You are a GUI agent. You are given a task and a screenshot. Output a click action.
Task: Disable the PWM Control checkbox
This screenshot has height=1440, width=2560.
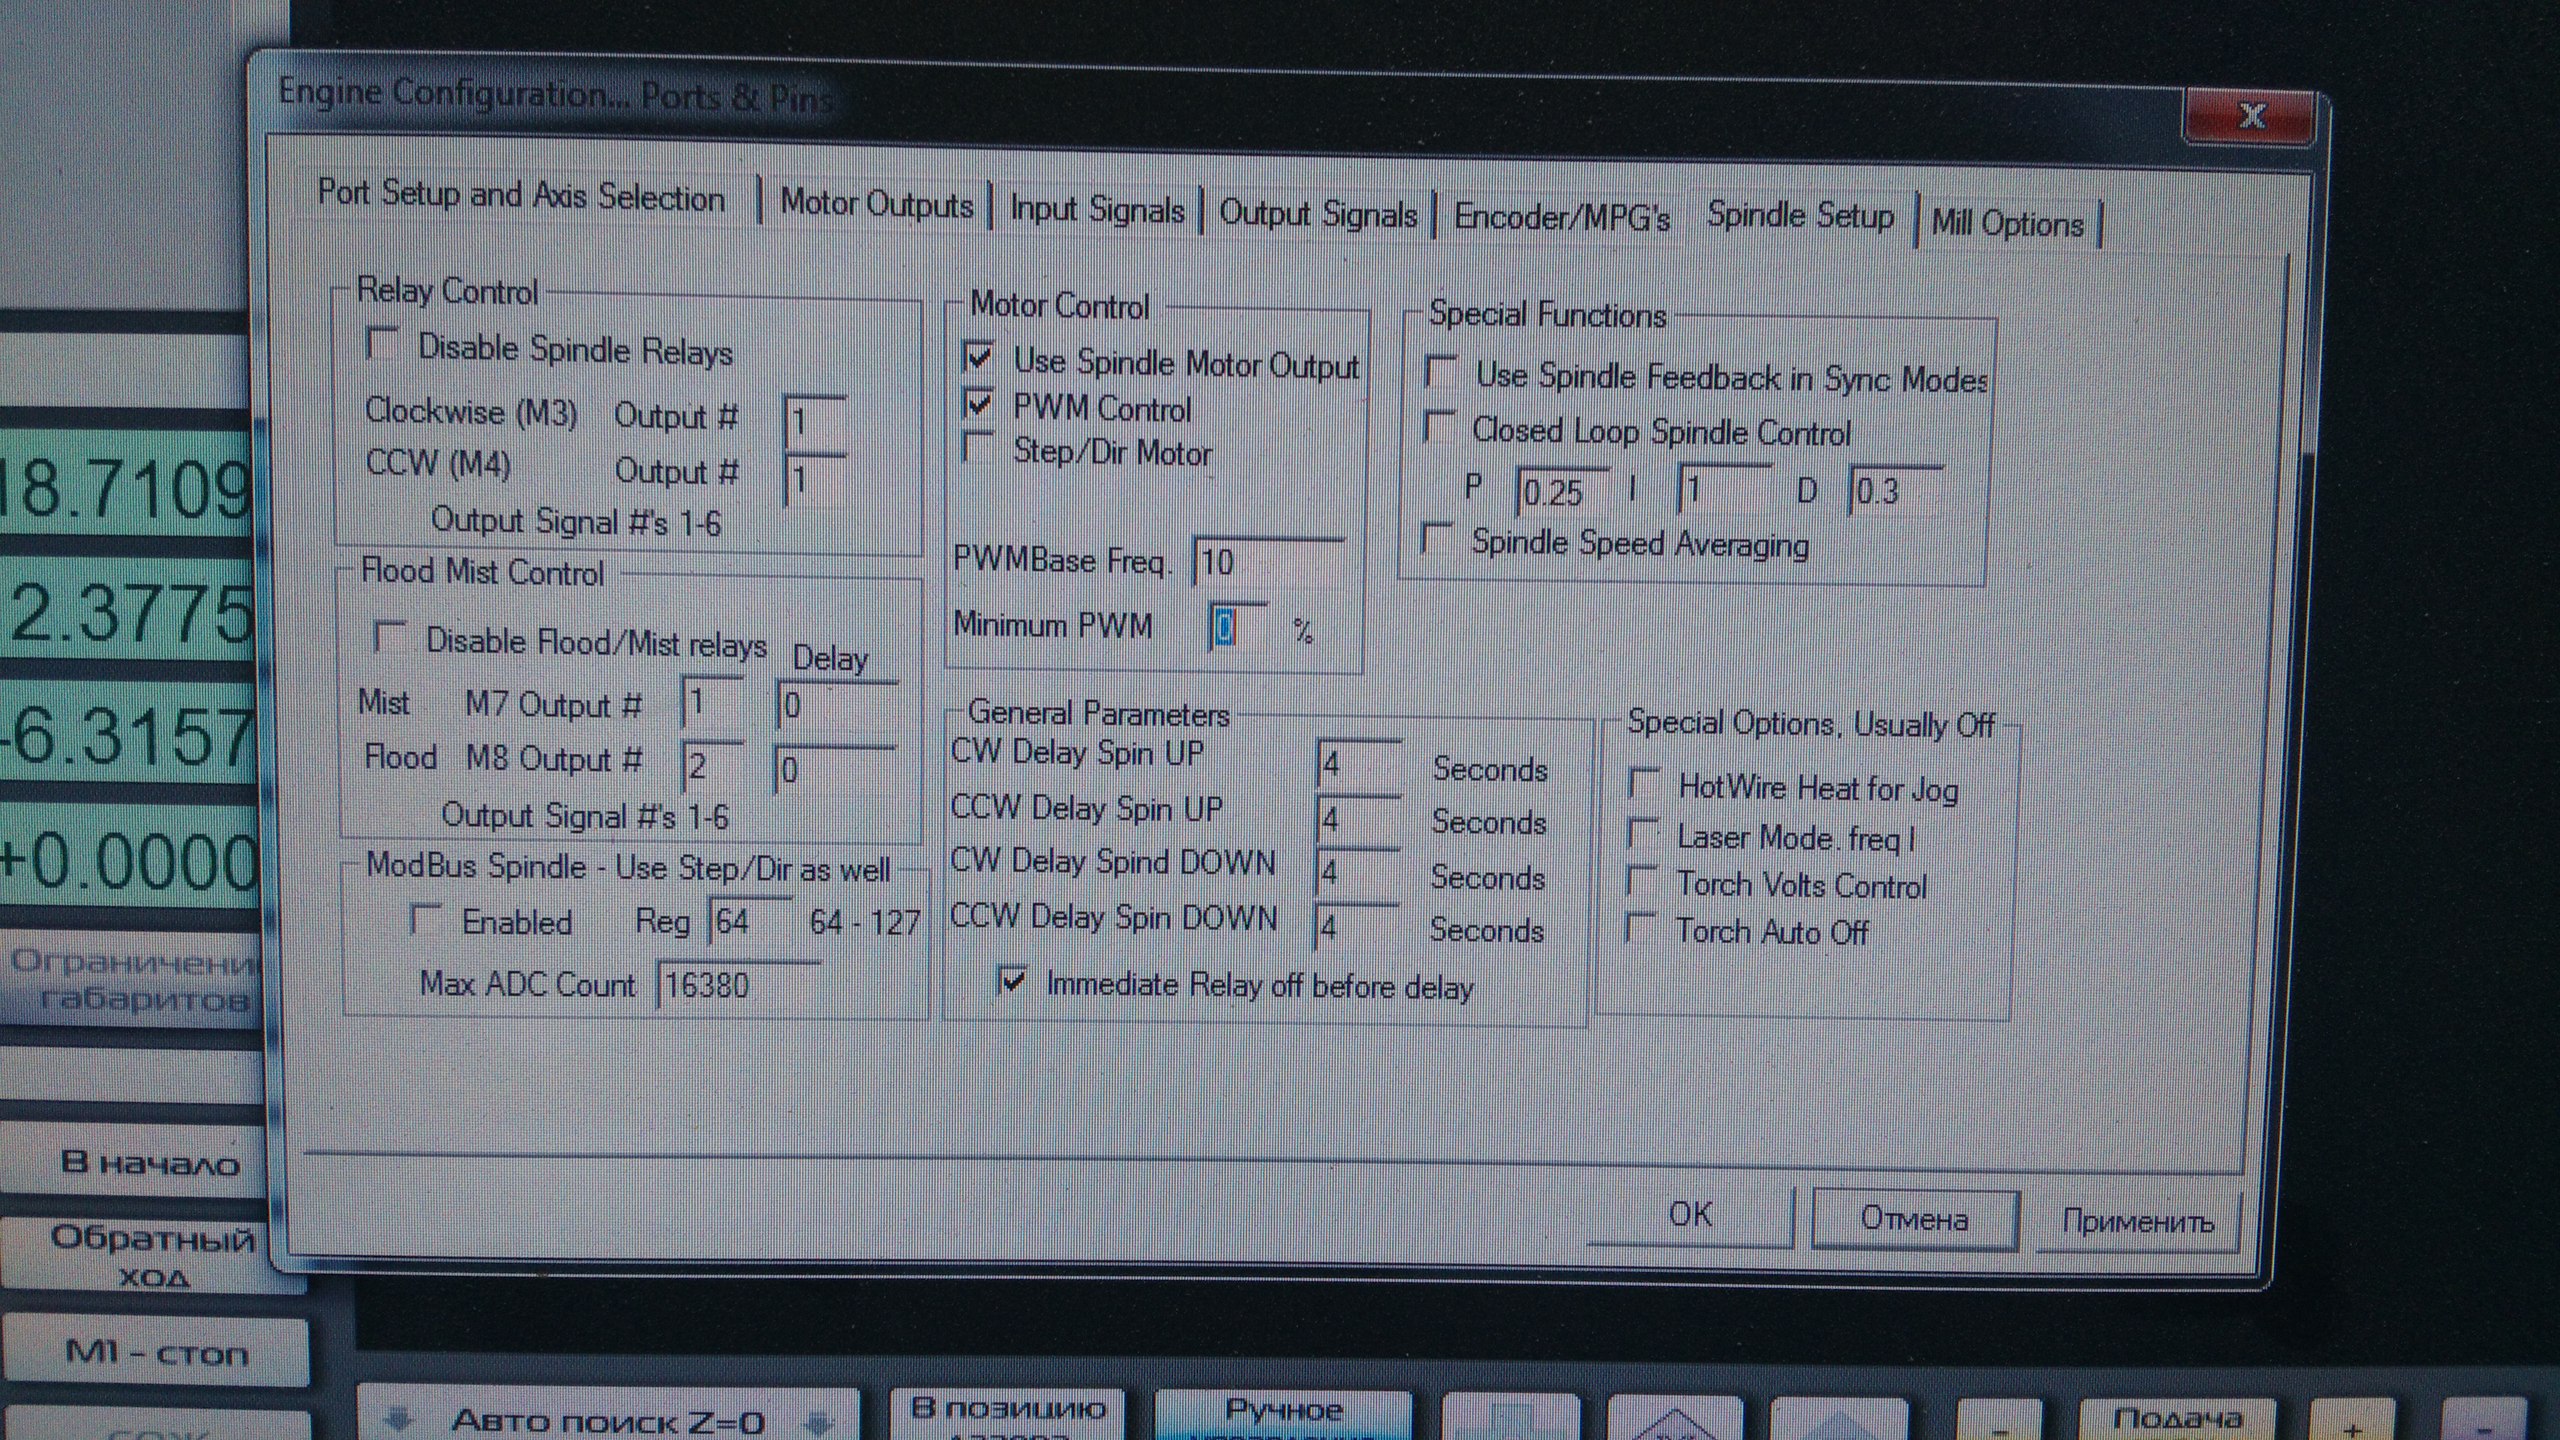(978, 405)
